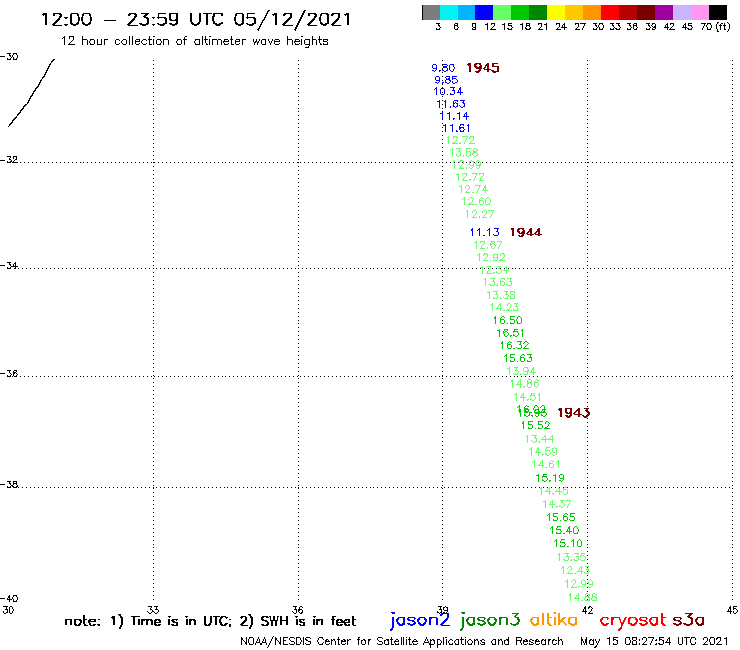The width and height of the screenshot is (740, 650).
Task: Click the 12.27 wave height value
Action: tap(479, 214)
